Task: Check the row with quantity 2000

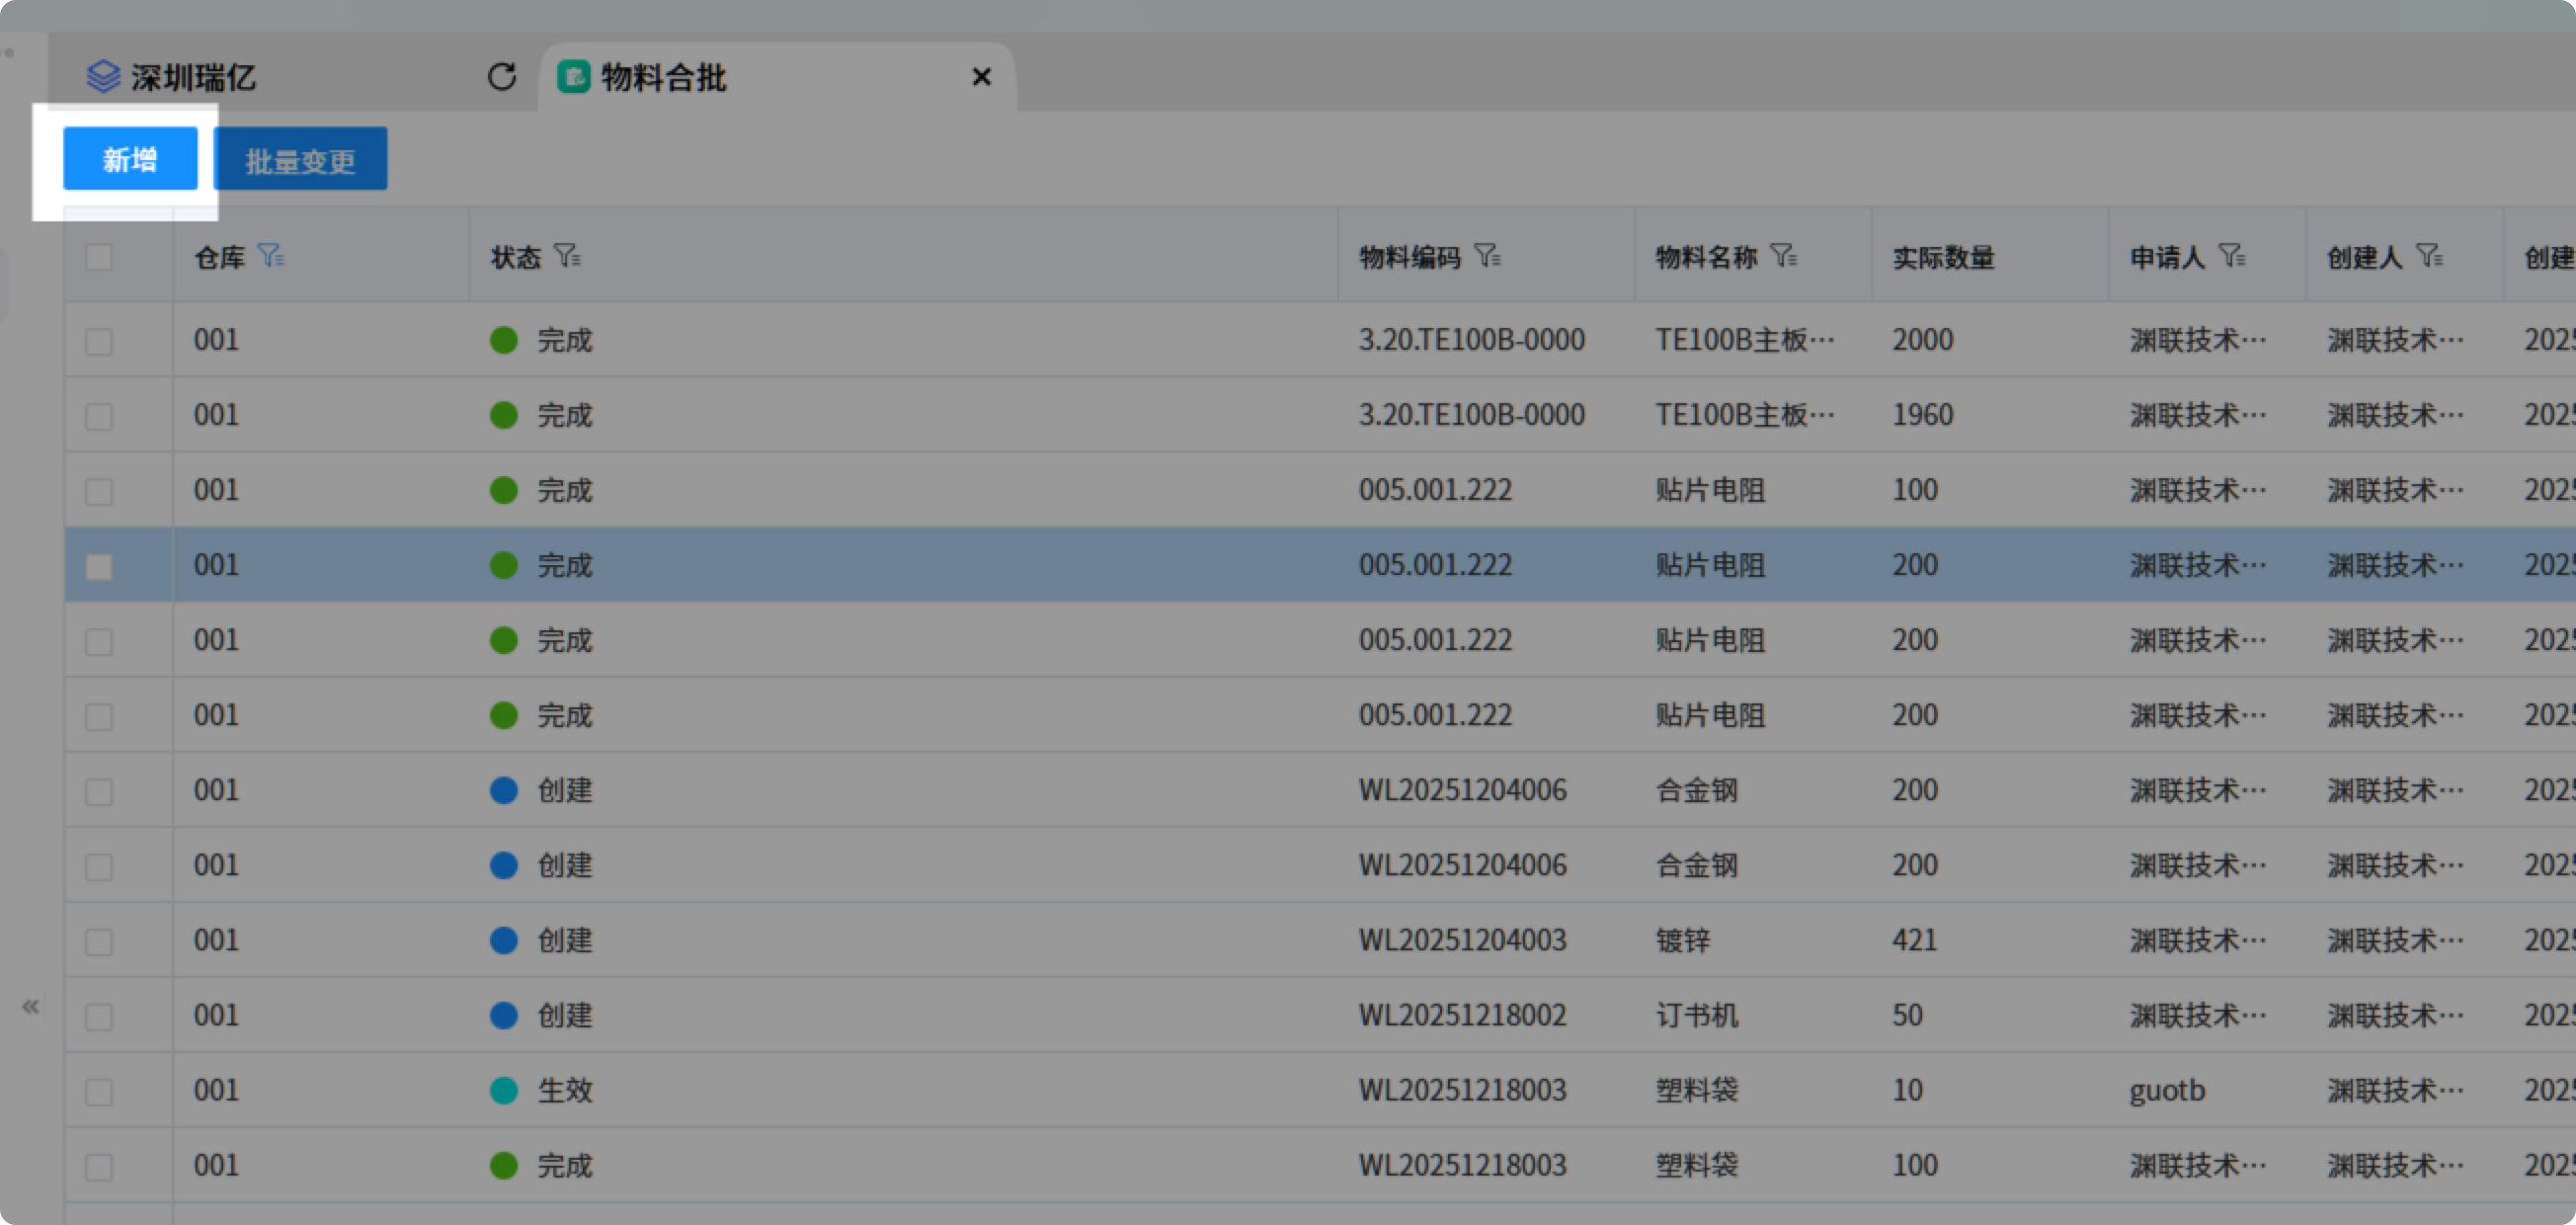Action: point(99,342)
